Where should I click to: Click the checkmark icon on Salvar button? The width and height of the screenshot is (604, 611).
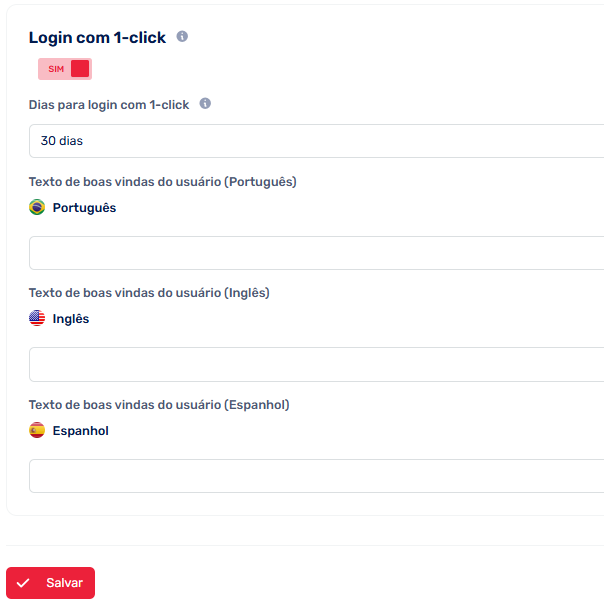23,583
